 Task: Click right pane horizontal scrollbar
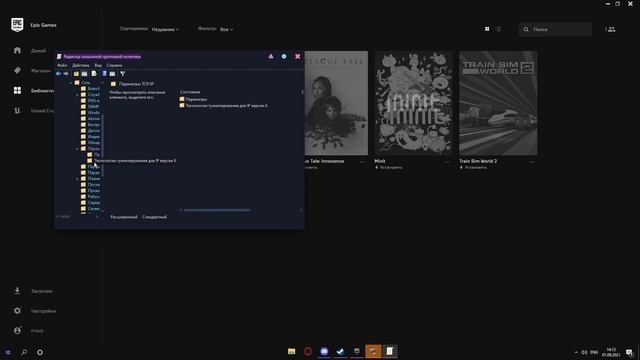[x=217, y=210]
